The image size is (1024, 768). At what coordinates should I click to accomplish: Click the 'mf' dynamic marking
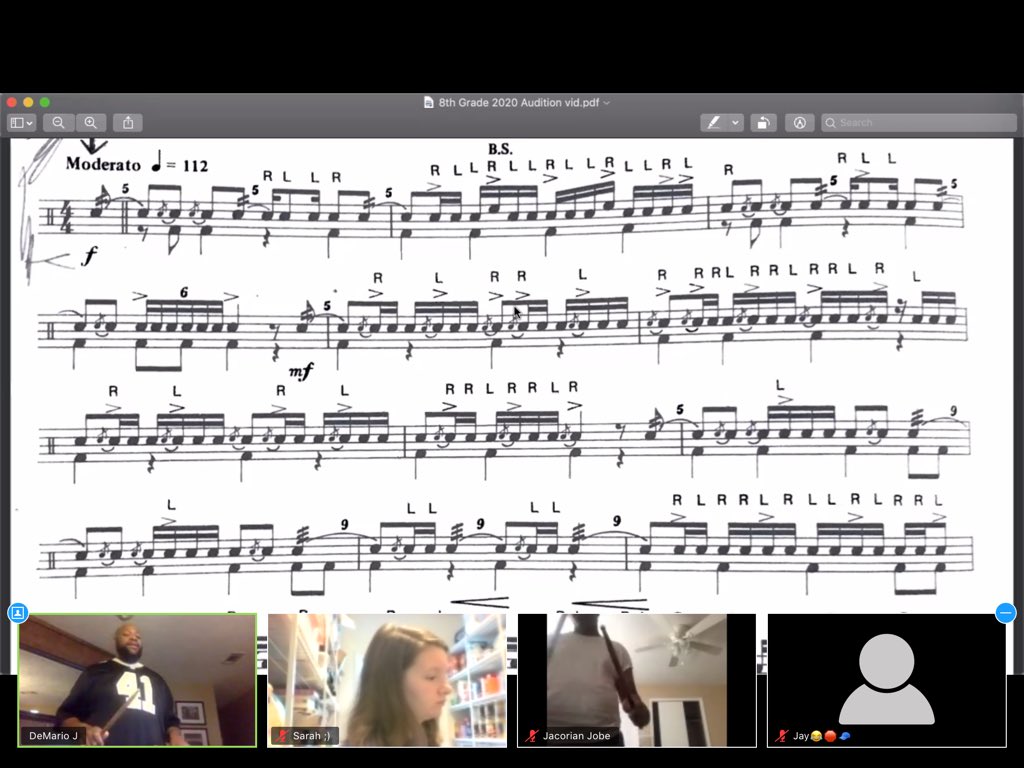[301, 372]
